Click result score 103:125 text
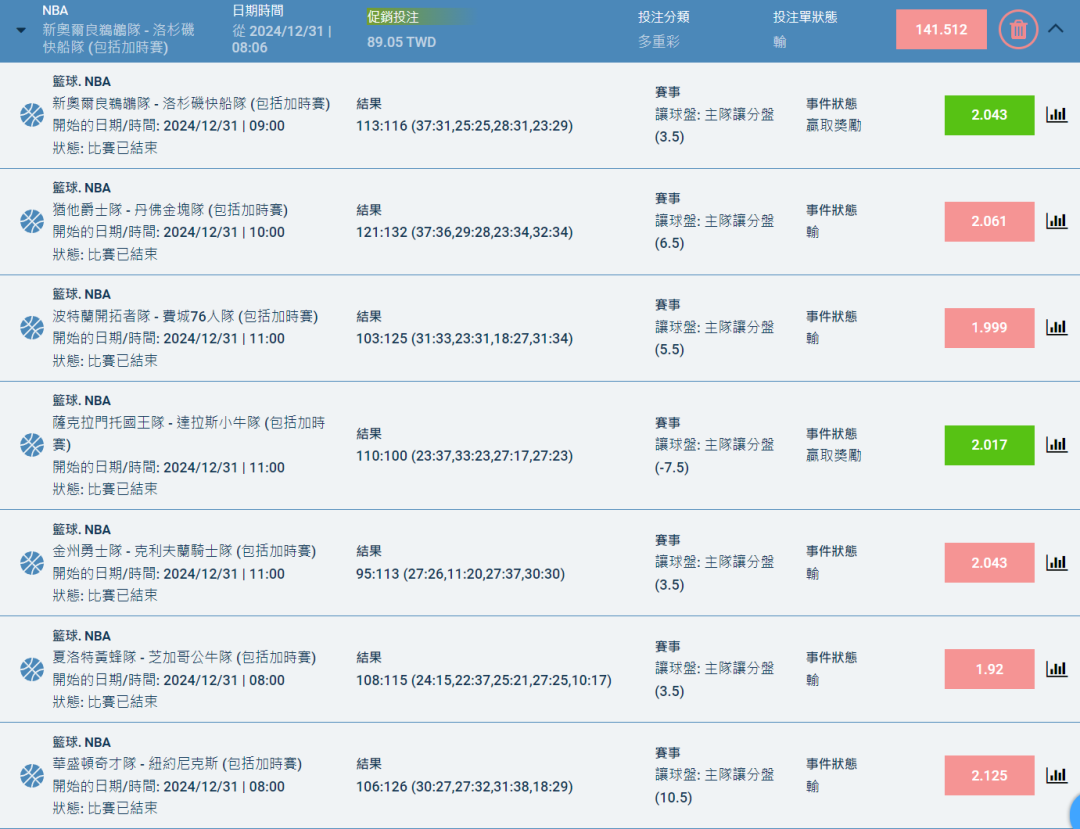Image resolution: width=1080 pixels, height=829 pixels. tap(464, 339)
